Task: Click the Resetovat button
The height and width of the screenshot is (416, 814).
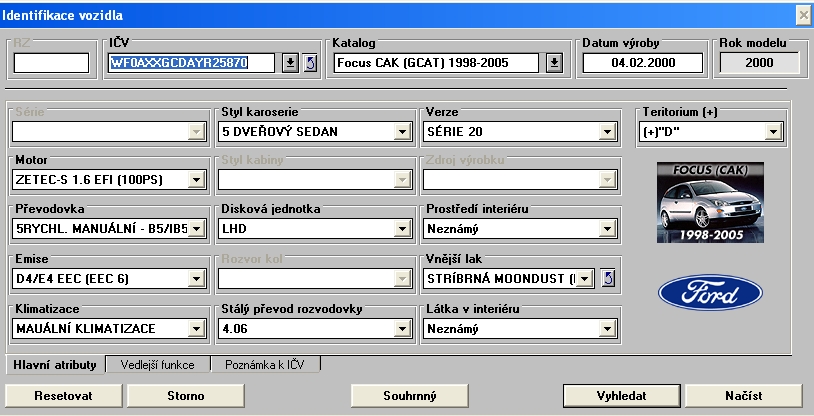Action: click(x=63, y=396)
